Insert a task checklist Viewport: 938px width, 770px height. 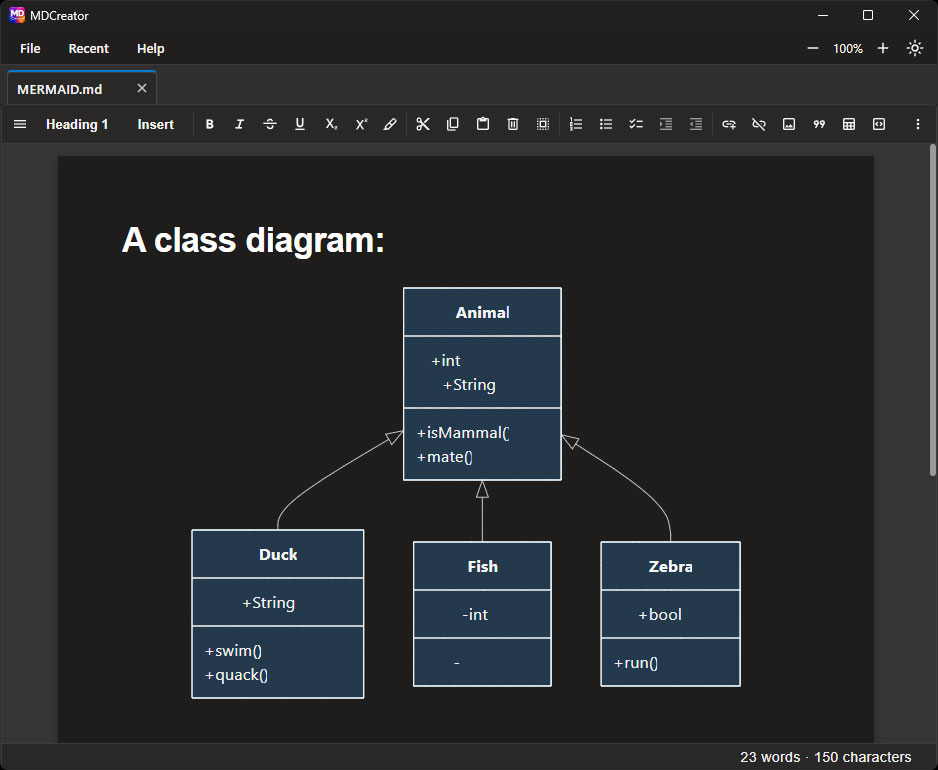(636, 124)
